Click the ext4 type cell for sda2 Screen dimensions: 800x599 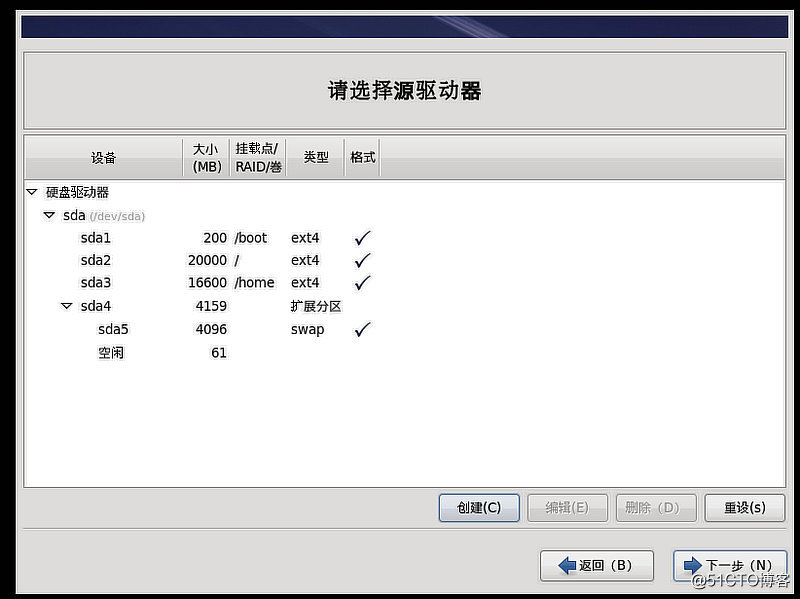click(x=305, y=260)
